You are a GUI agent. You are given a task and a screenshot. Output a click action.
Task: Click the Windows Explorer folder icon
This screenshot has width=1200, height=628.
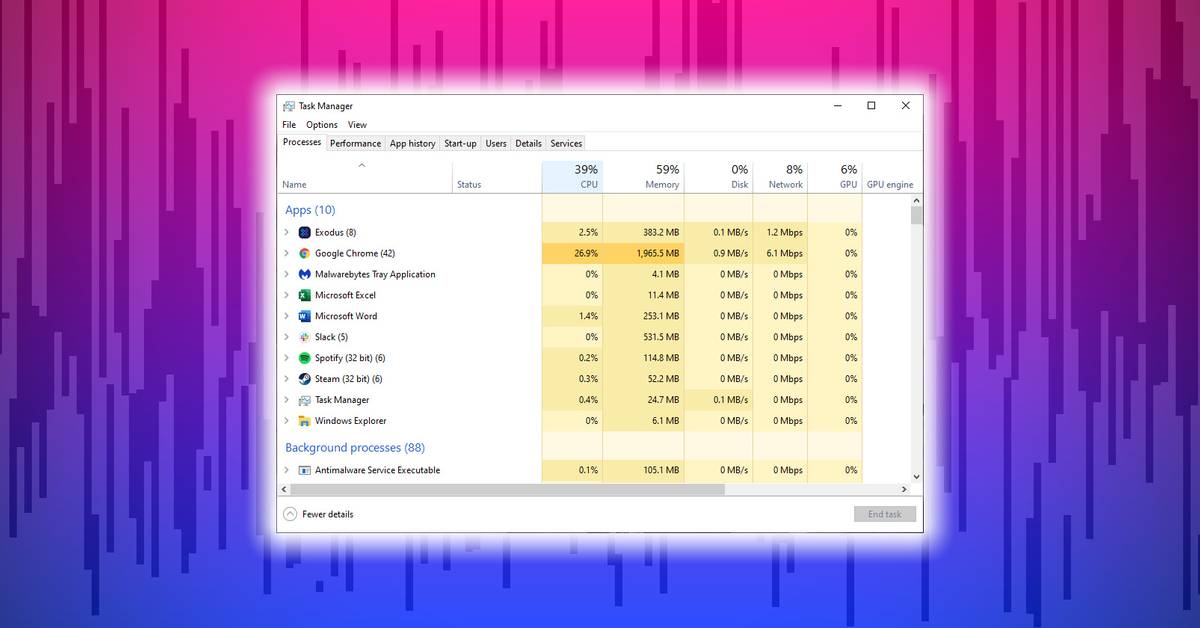[x=305, y=421]
